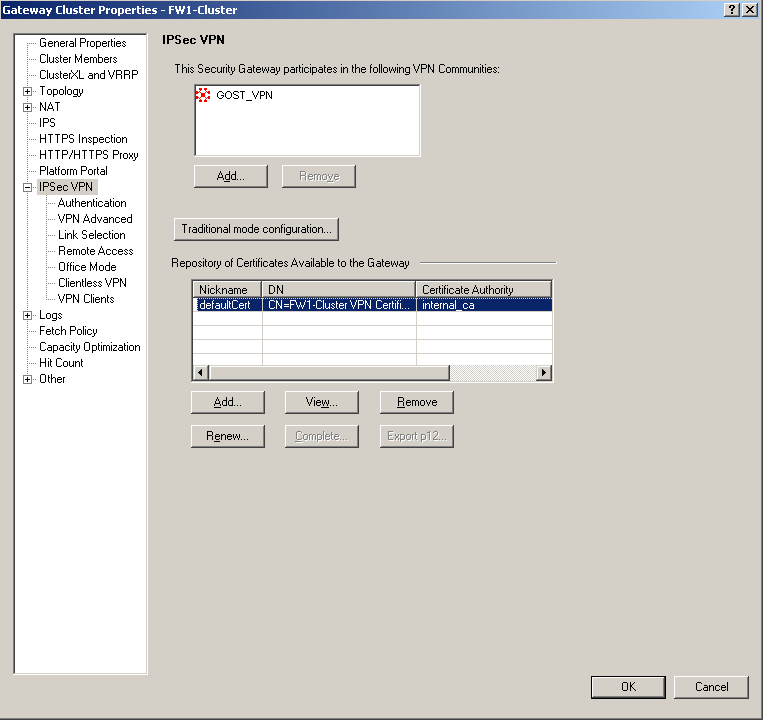This screenshot has height=720, width=763.
Task: Select the NAT tree item
Action: (50, 107)
